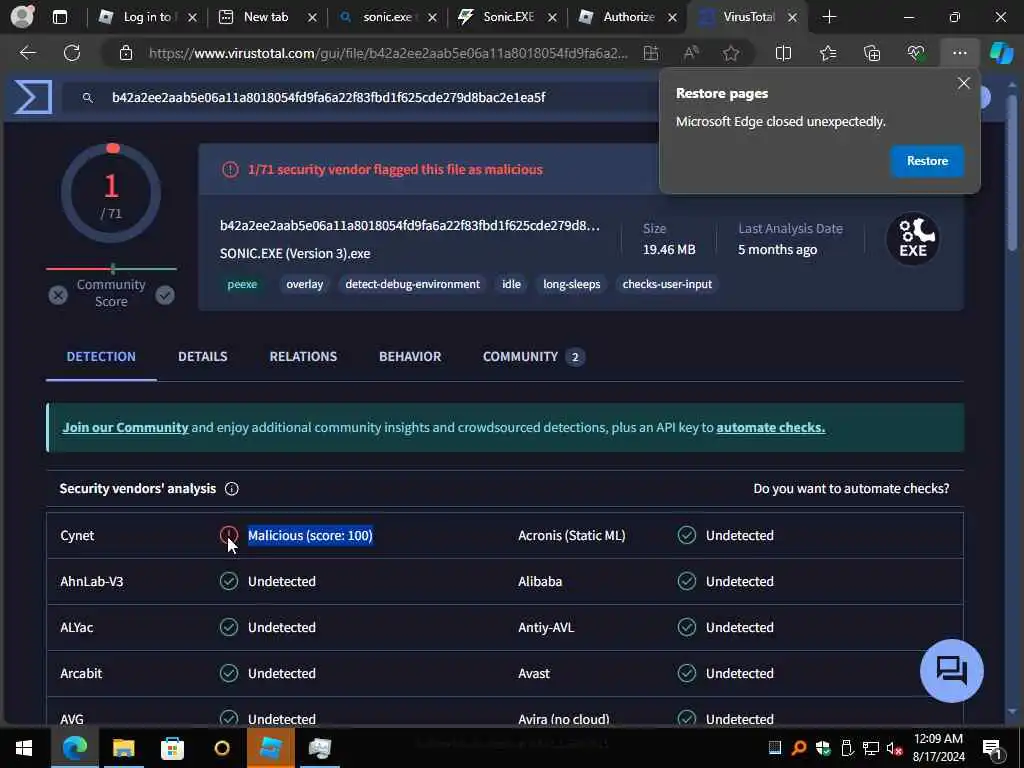Open File Explorer from taskbar

[x=123, y=748]
